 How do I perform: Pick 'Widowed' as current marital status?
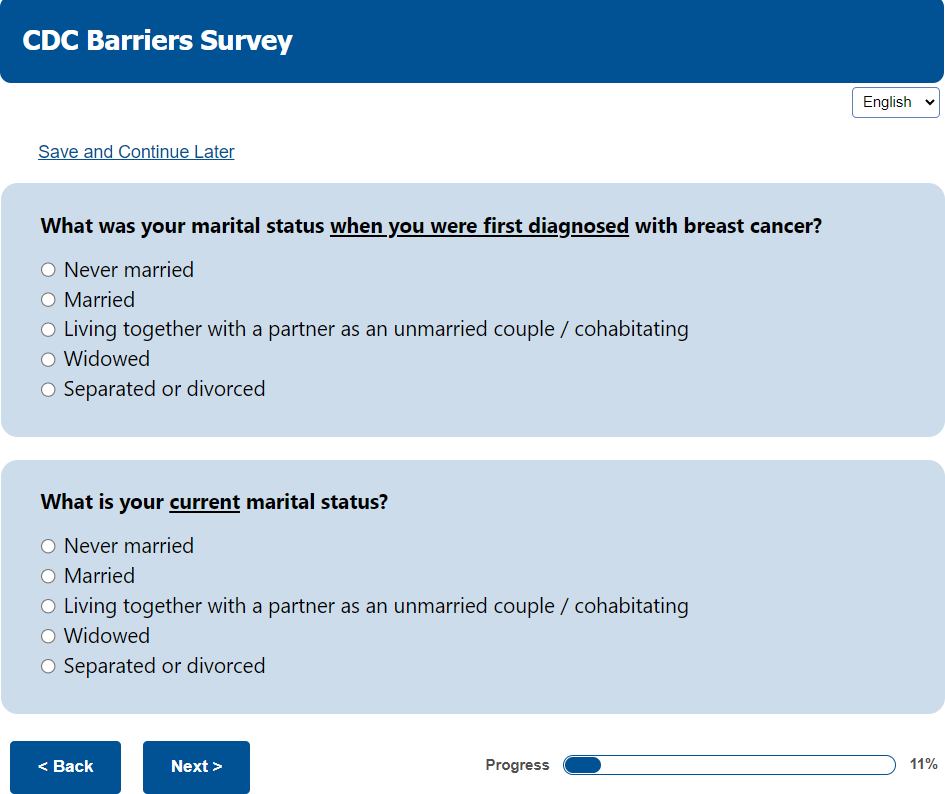[x=48, y=636]
